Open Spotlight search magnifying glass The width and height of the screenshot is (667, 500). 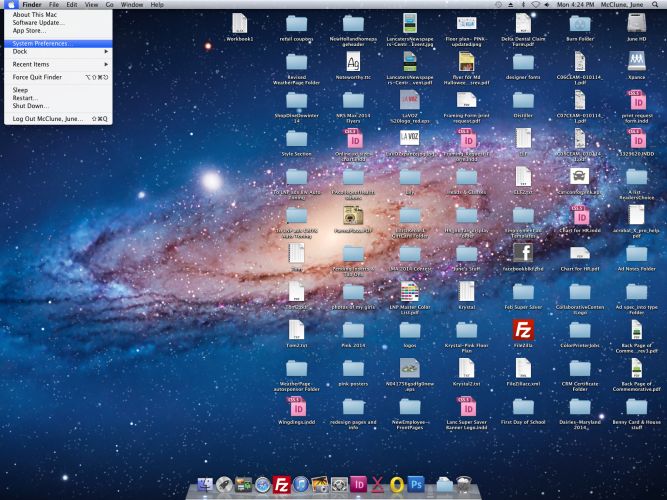point(655,5)
